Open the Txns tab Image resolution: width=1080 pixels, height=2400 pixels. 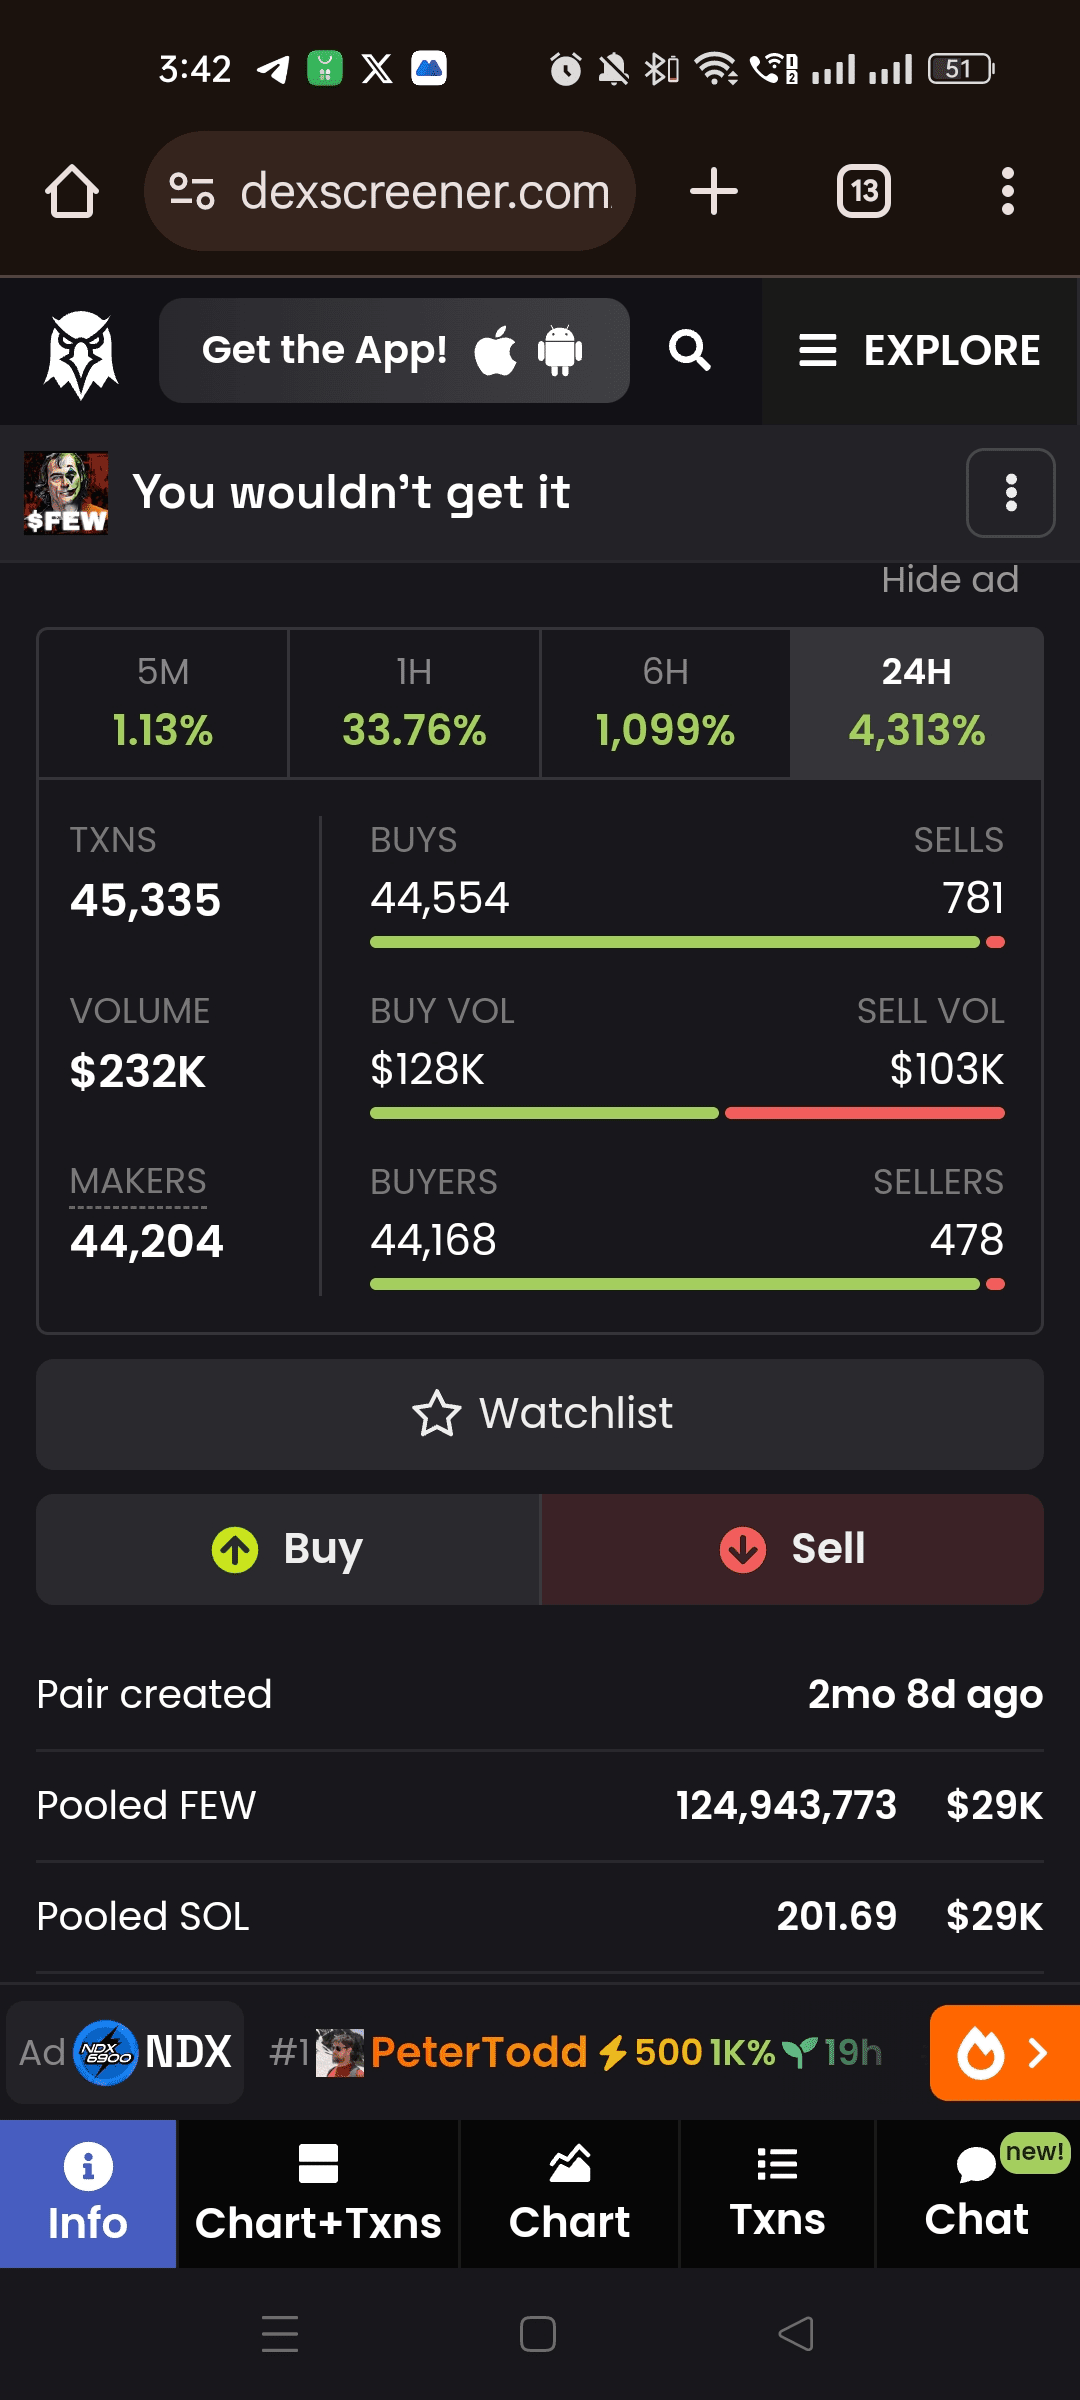777,2194
